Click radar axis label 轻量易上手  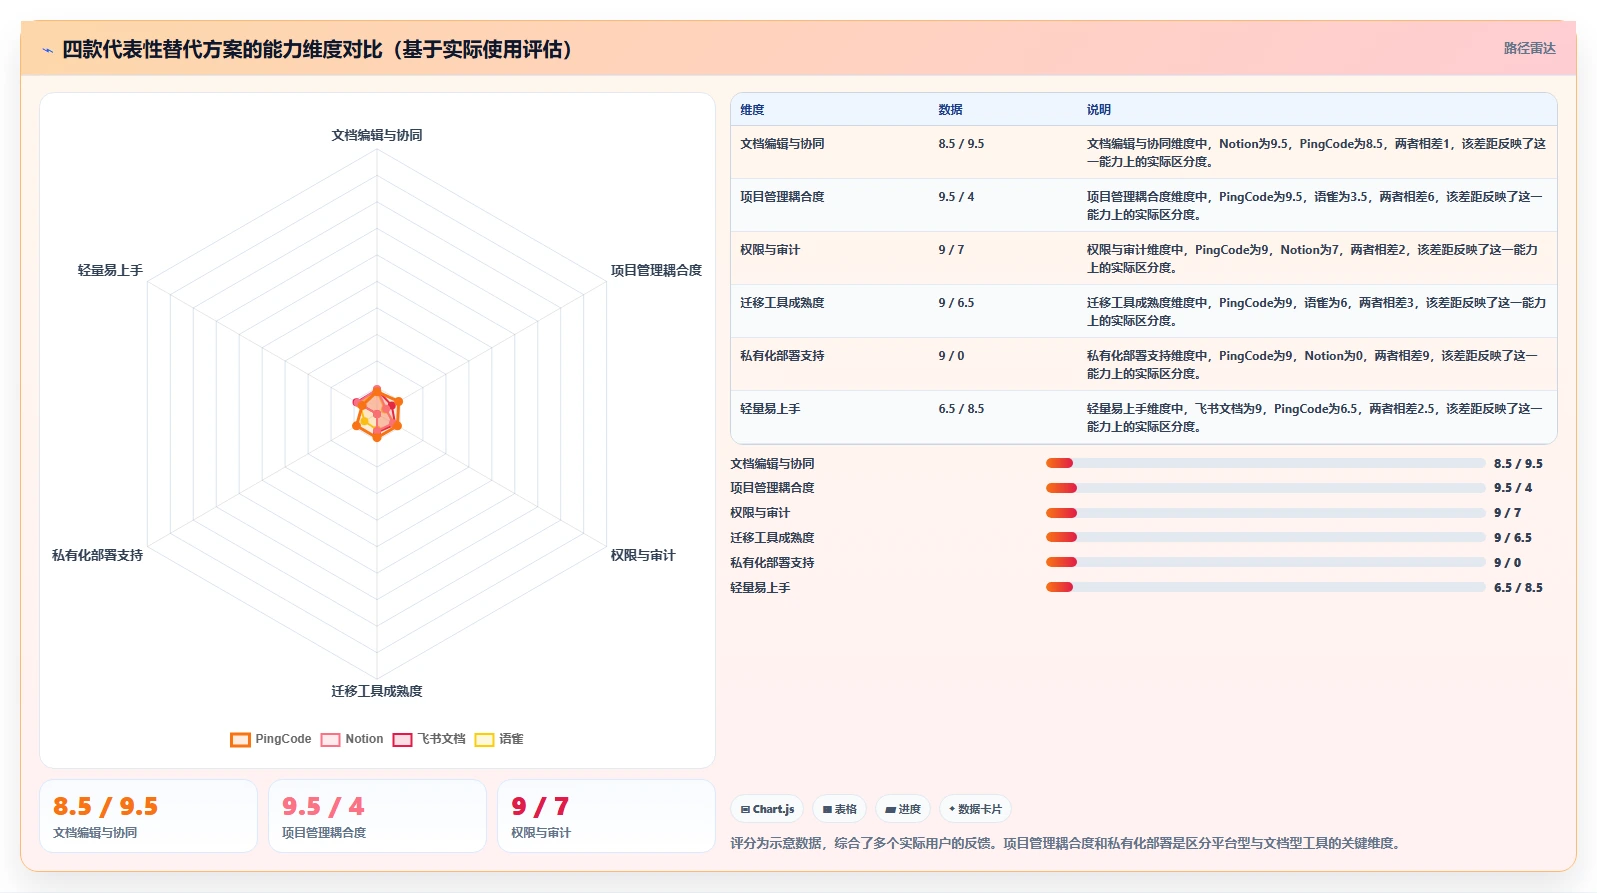(x=110, y=270)
